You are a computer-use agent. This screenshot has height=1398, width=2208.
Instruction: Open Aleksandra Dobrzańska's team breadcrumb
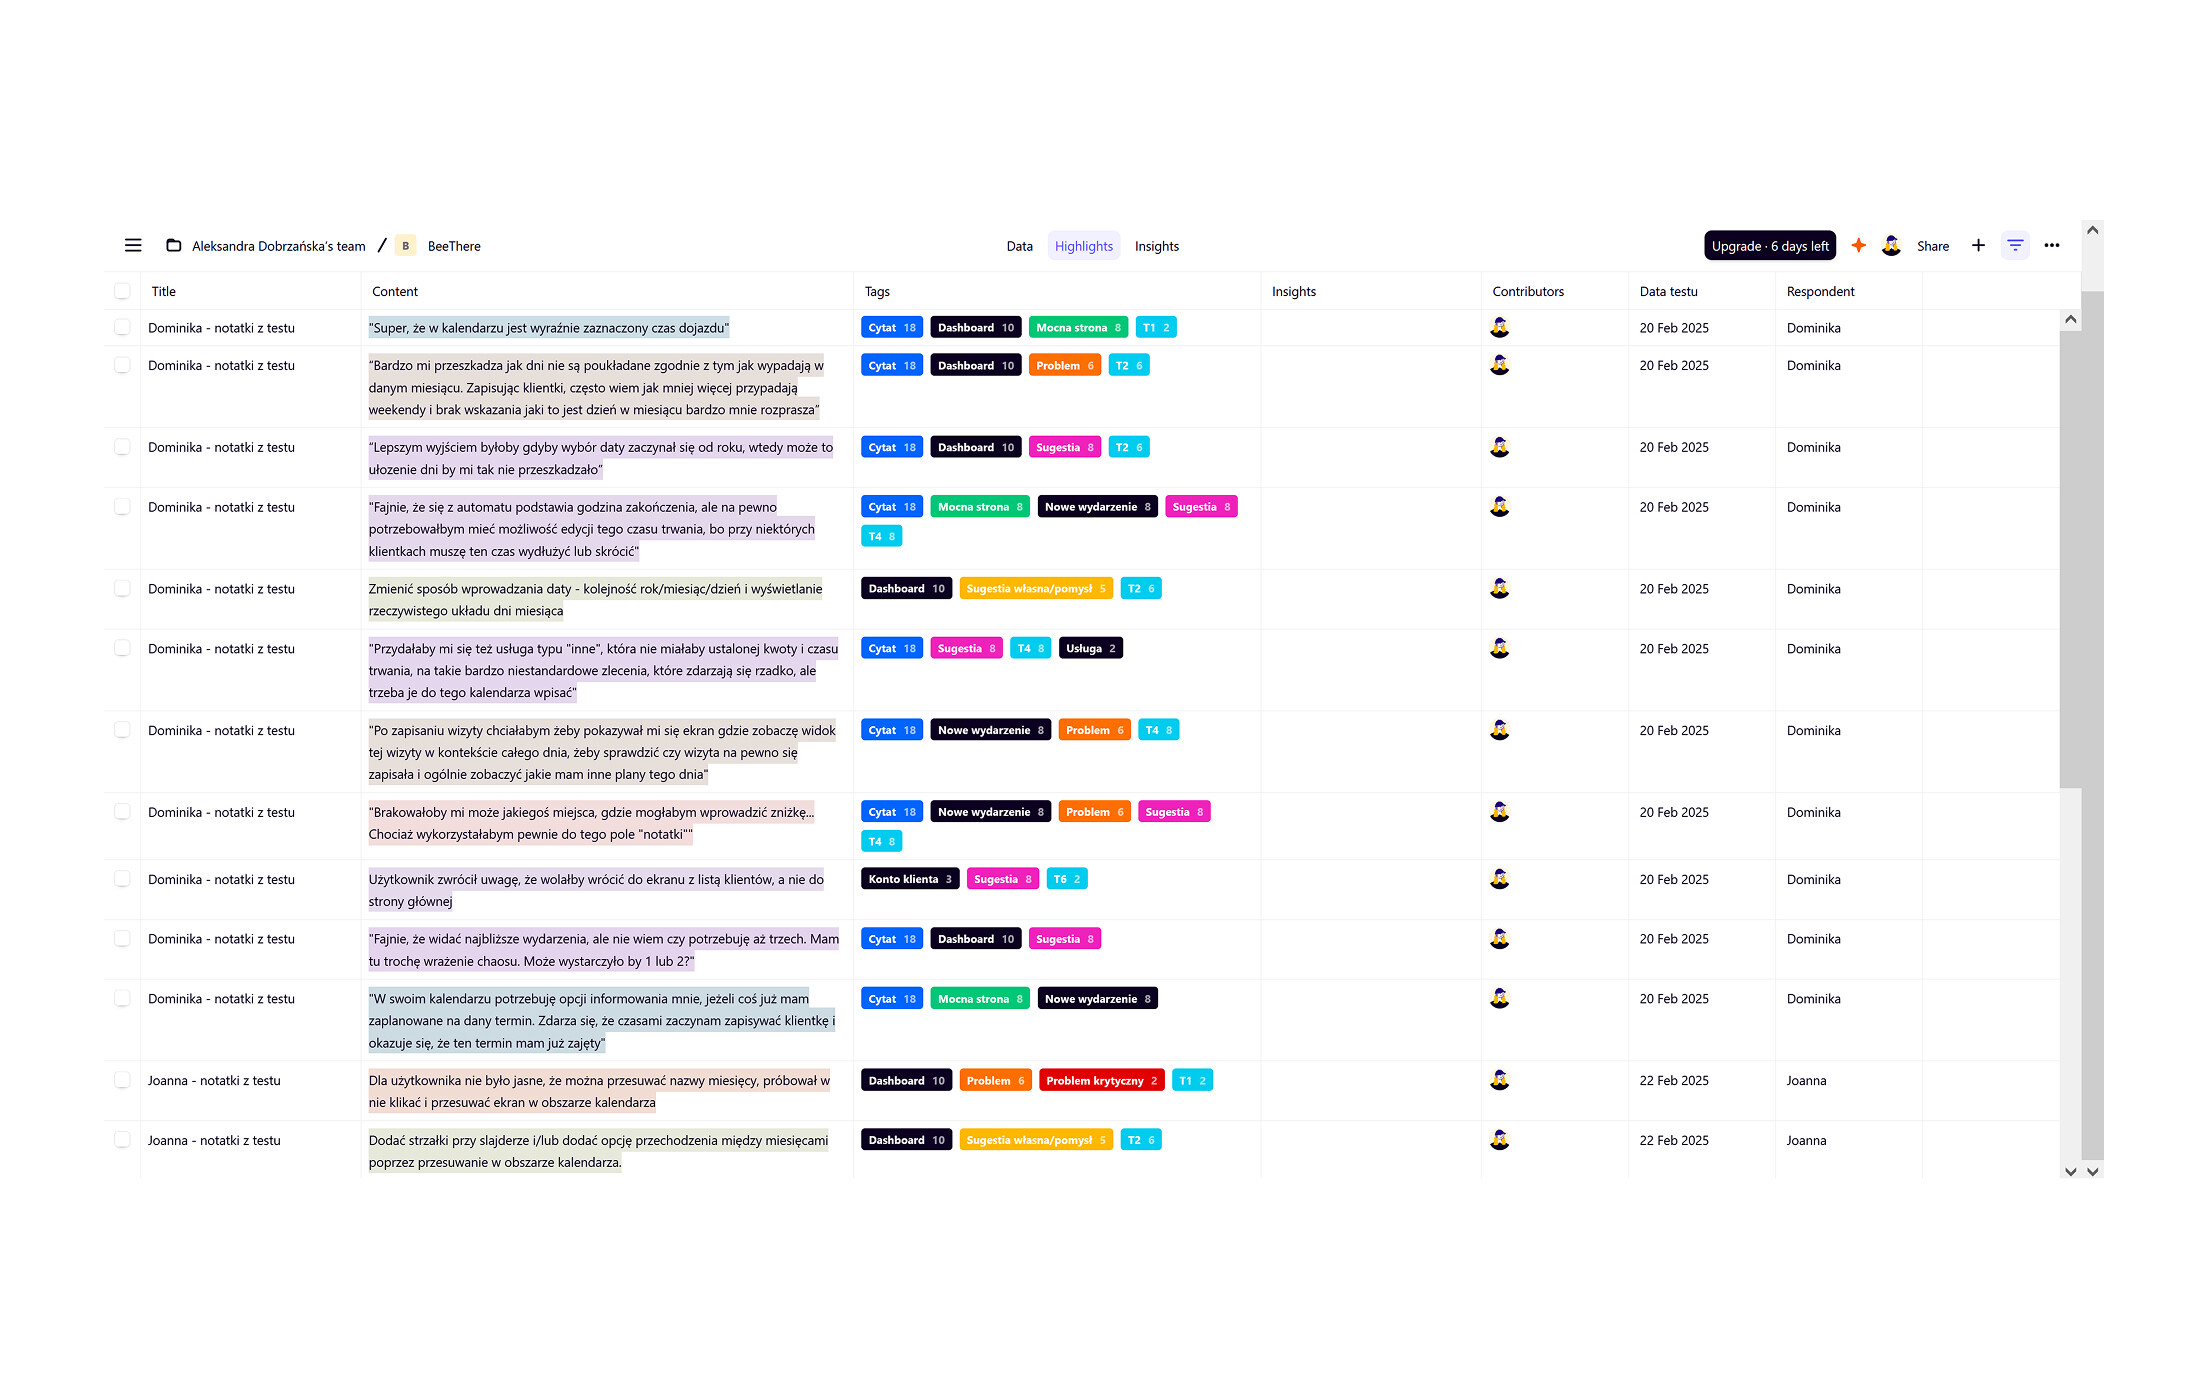coord(278,246)
